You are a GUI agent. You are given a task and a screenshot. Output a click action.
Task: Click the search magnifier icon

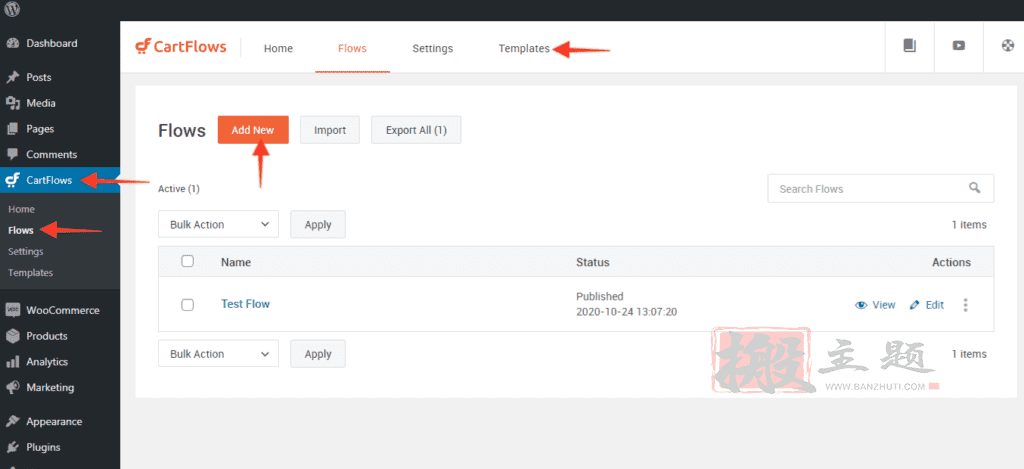[x=974, y=187]
